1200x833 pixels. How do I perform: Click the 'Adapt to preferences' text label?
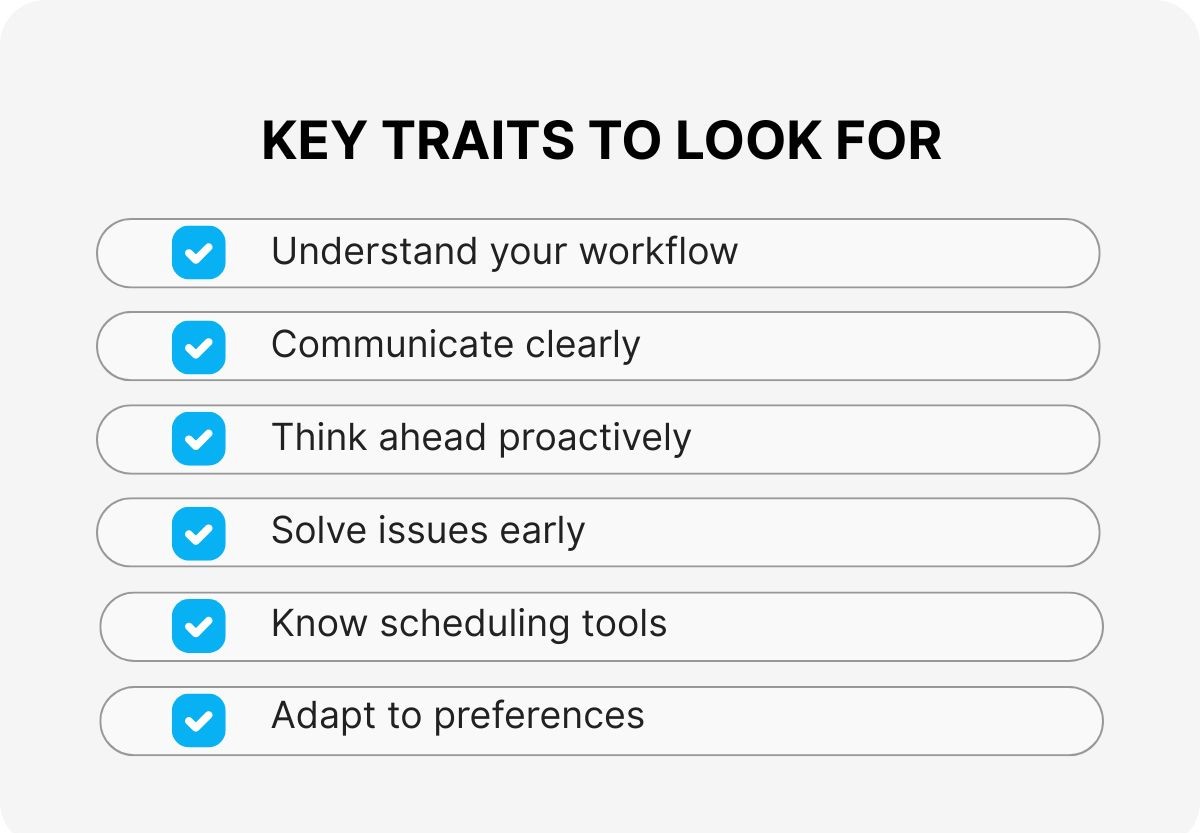point(457,716)
